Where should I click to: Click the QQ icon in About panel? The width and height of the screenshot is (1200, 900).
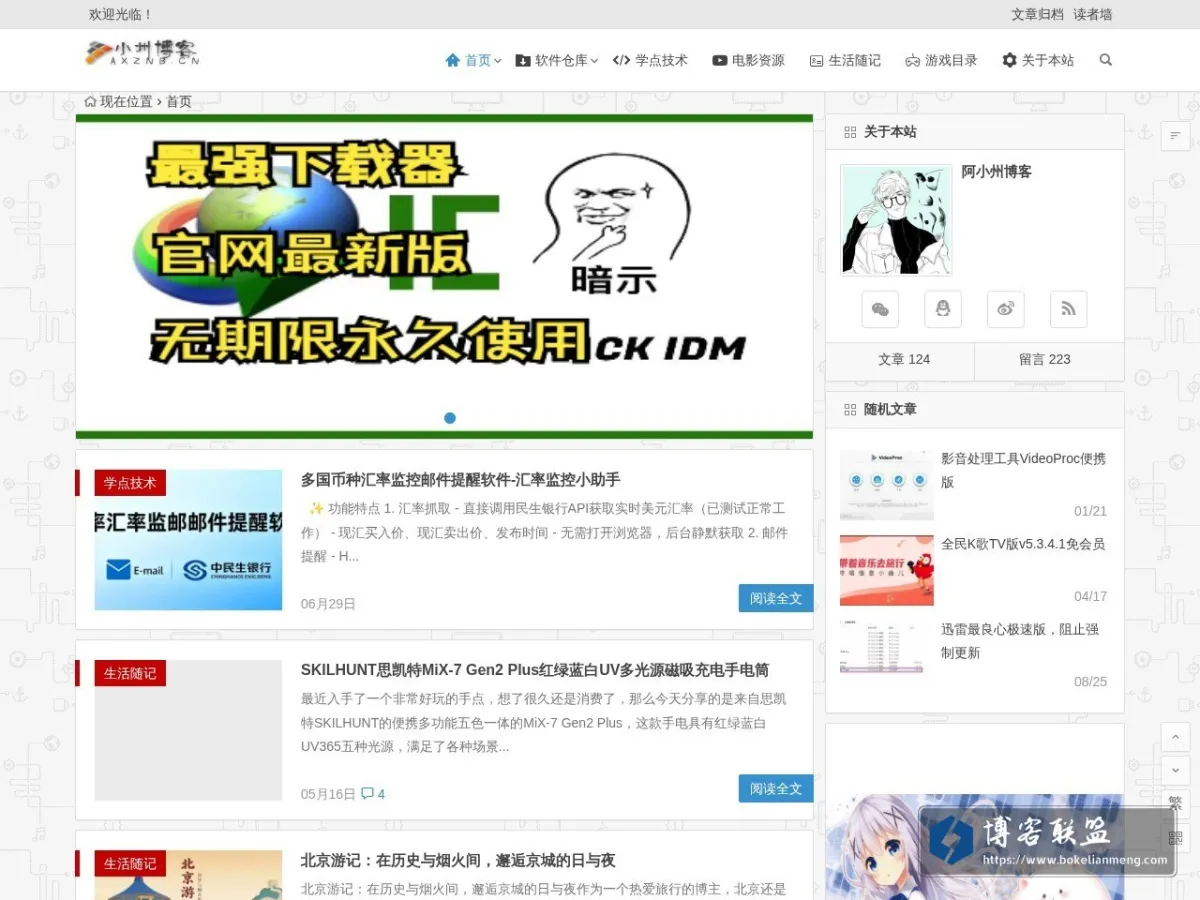coord(943,309)
